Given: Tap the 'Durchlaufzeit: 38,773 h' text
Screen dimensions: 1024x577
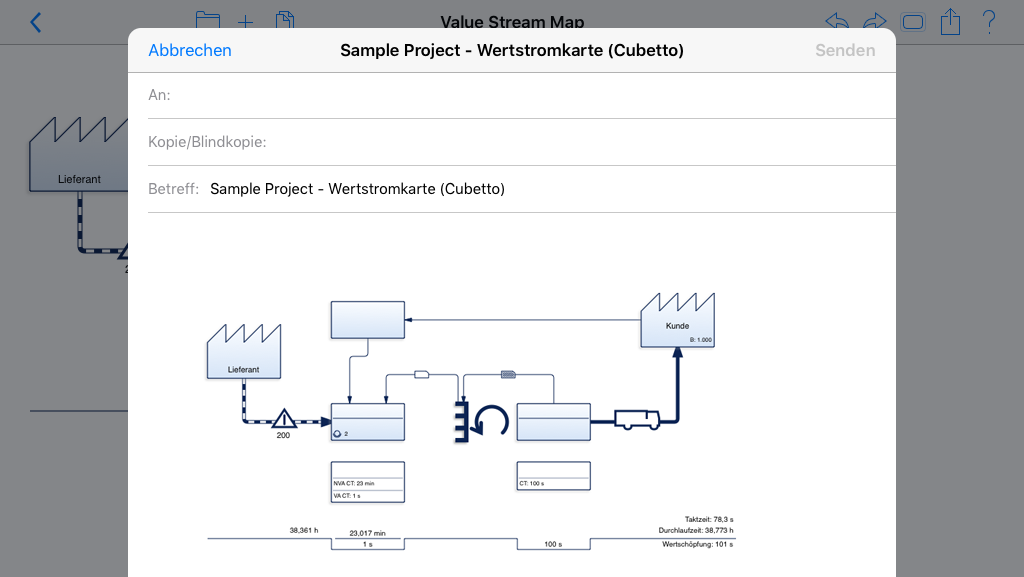Looking at the screenshot, I should [696, 531].
